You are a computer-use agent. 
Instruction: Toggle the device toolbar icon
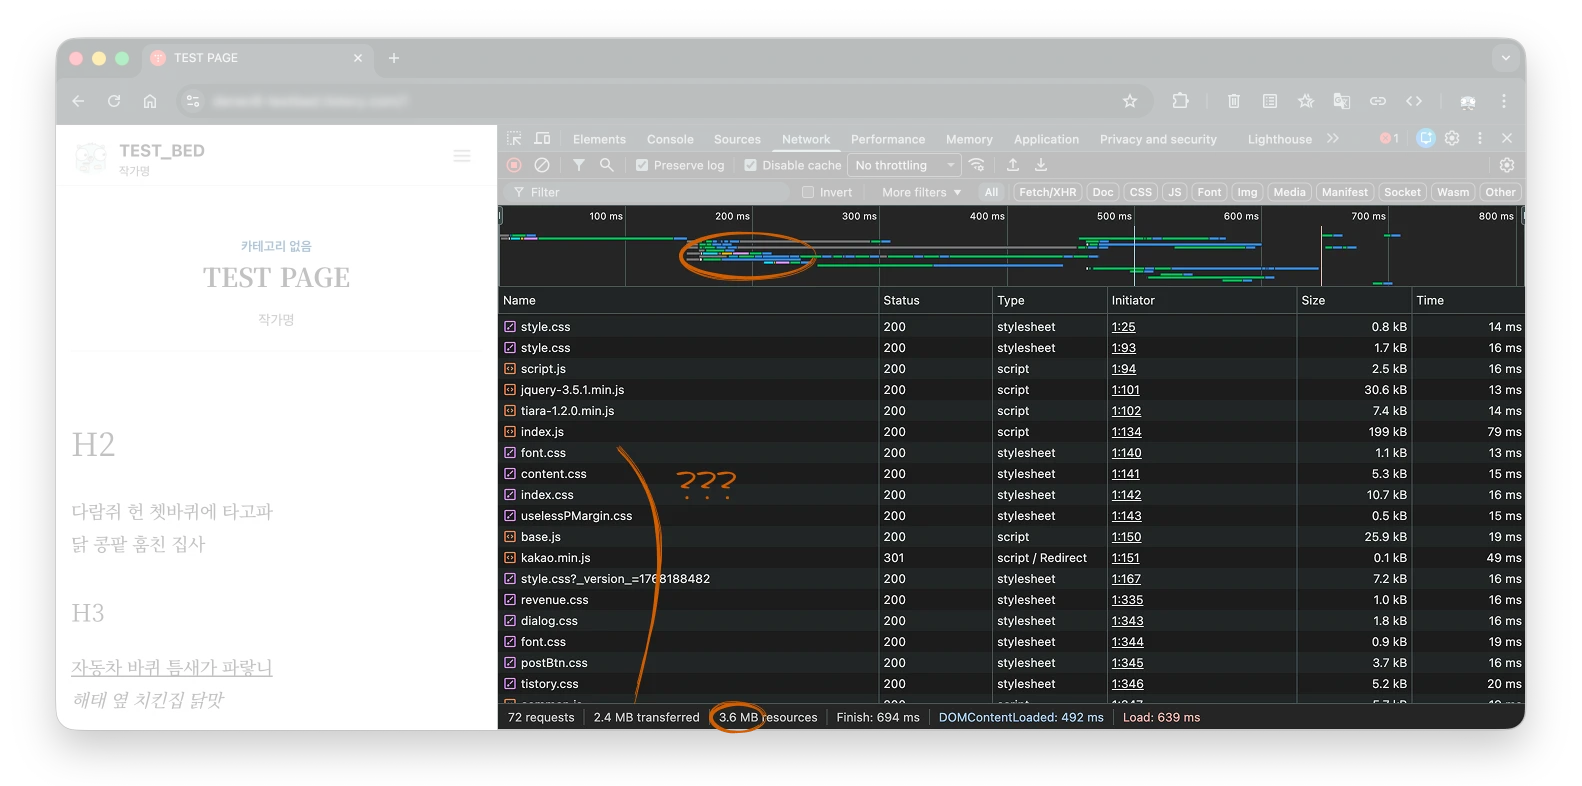coord(542,139)
